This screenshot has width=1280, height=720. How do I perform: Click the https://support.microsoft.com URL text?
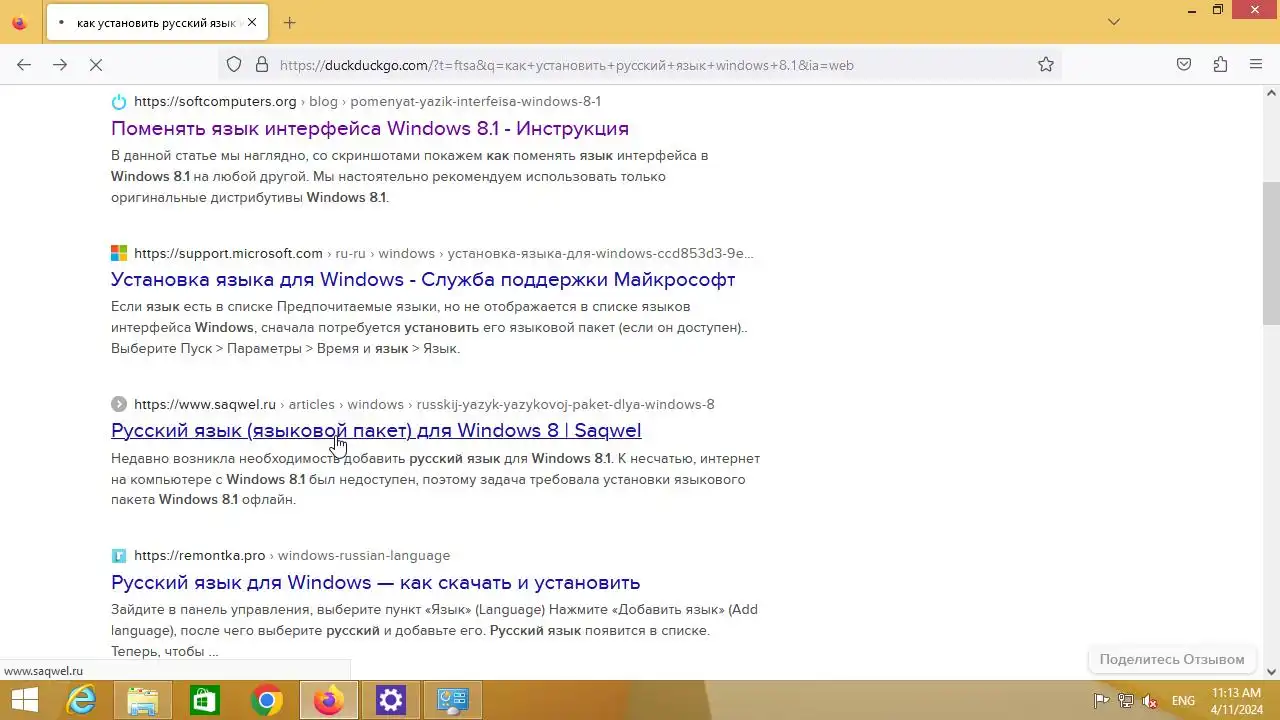[x=228, y=253]
